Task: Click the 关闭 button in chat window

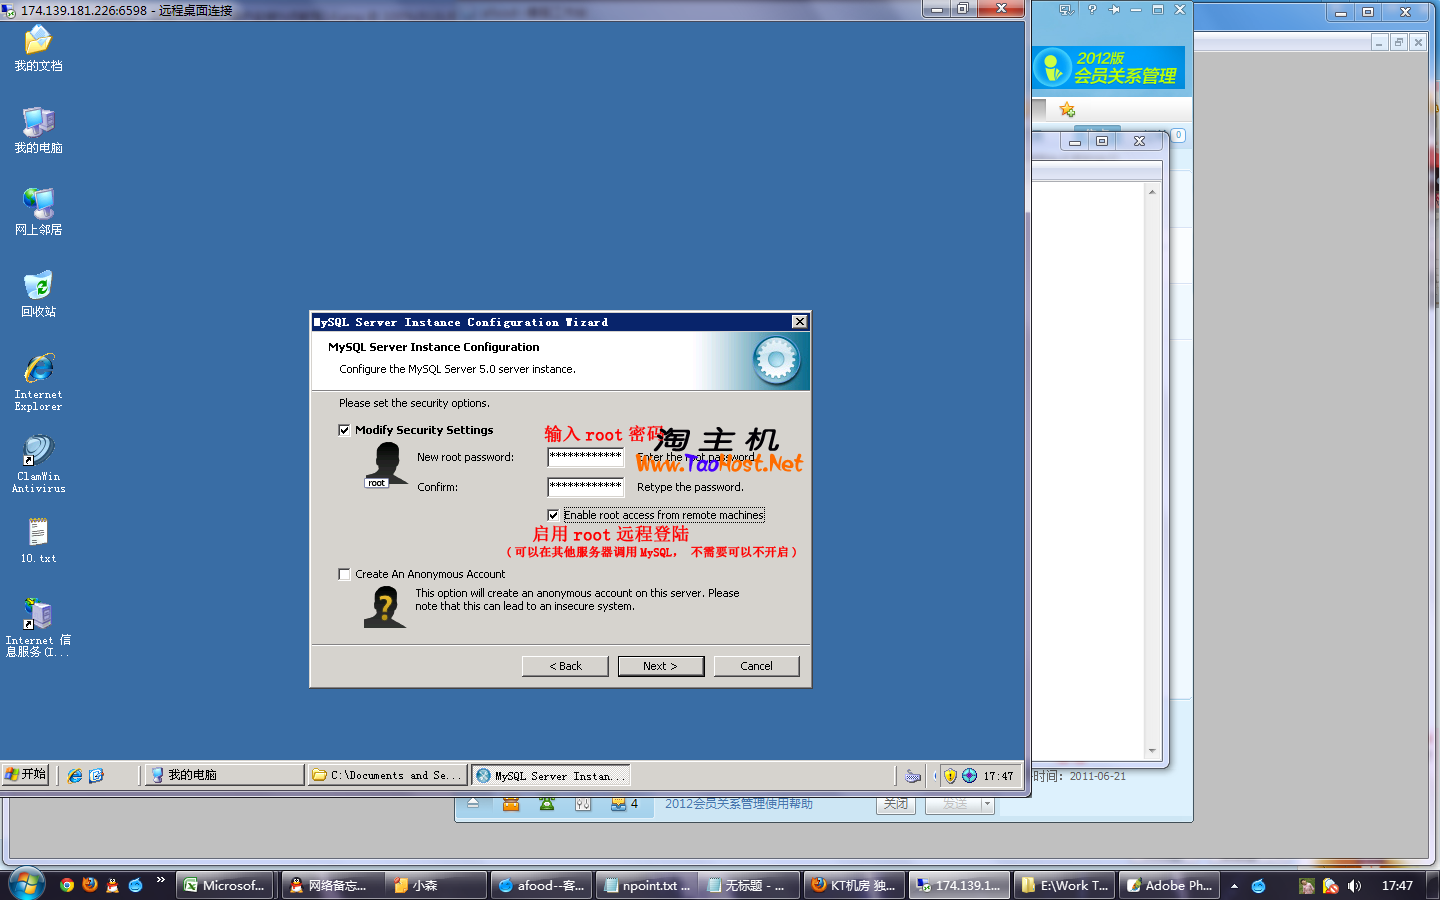Action: (896, 804)
